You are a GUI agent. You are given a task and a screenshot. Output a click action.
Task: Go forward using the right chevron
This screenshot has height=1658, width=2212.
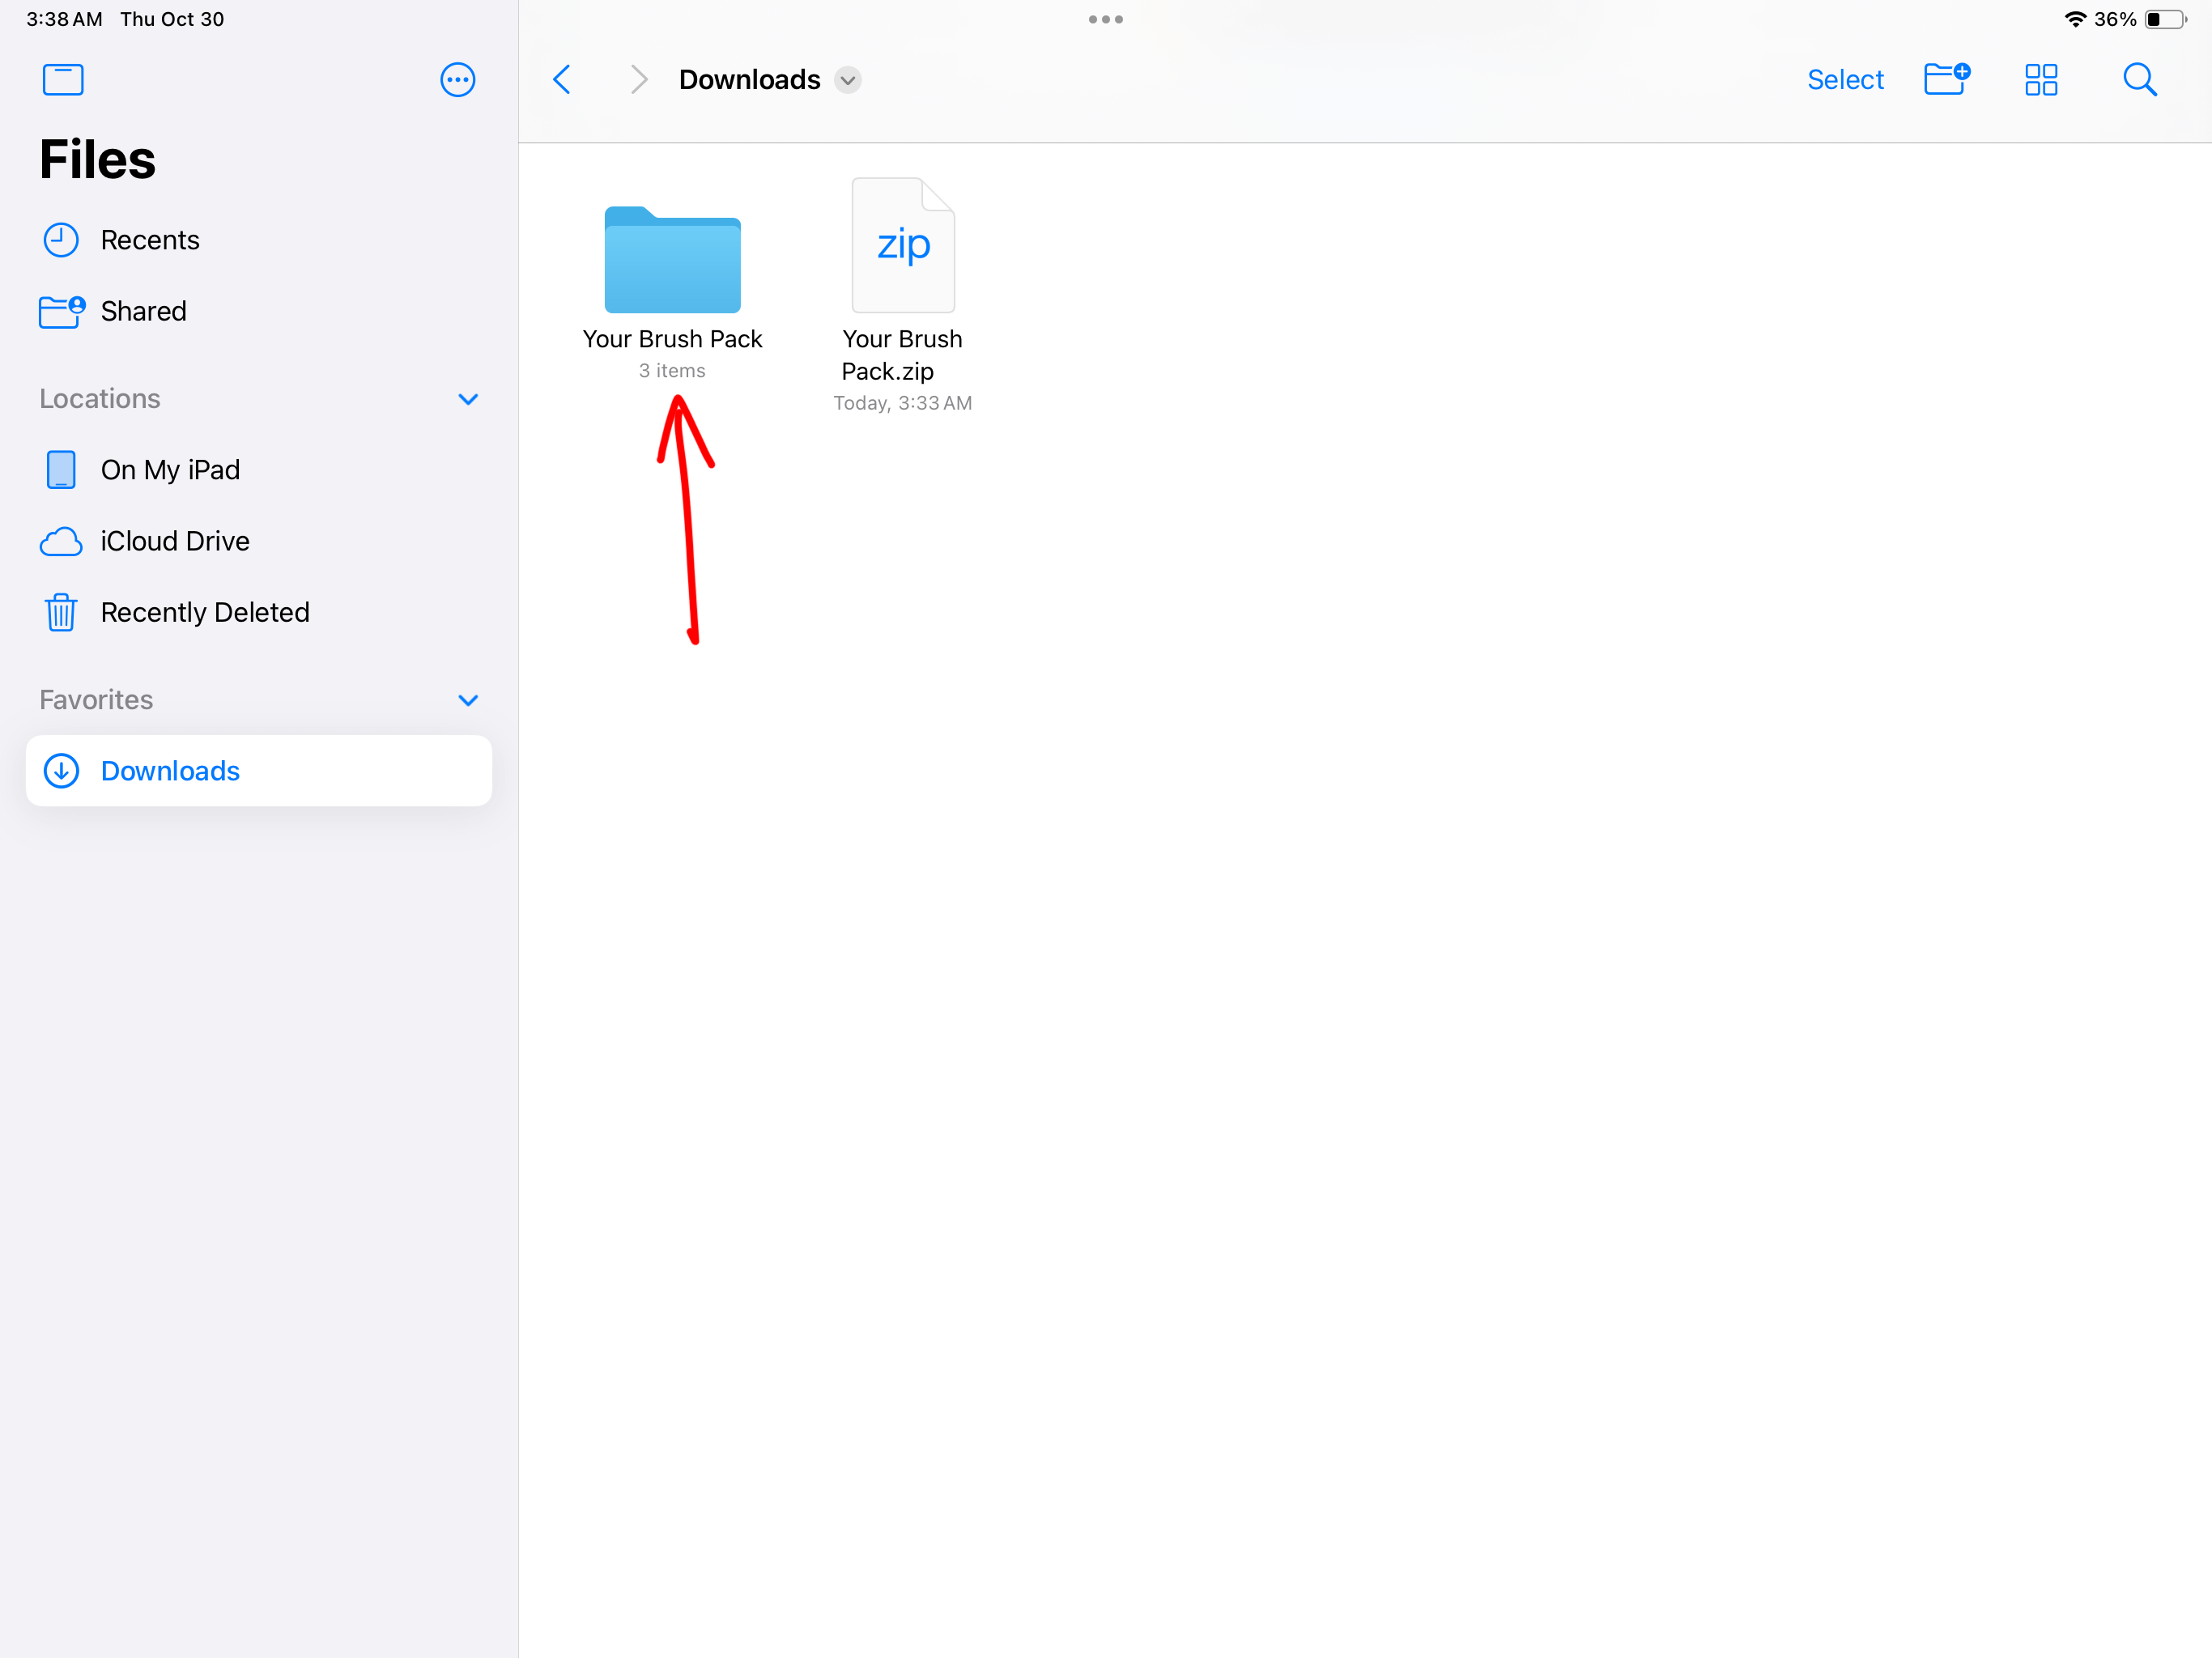(638, 79)
